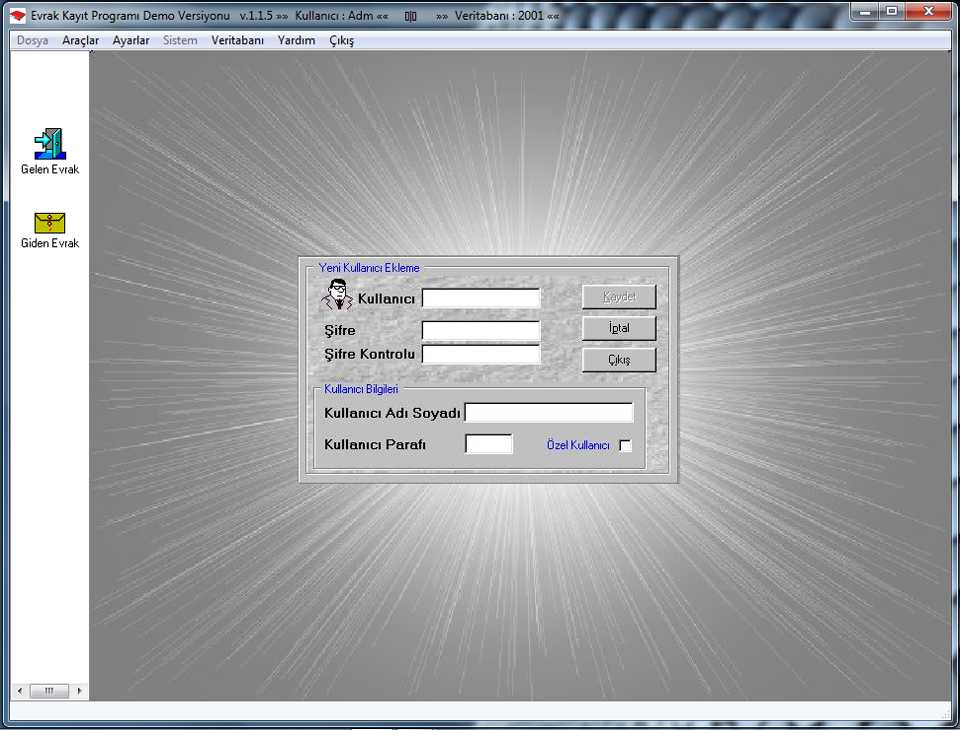960x730 pixels.
Task: Click the Kullanıcı Bilgileri group title
Action: (361, 389)
